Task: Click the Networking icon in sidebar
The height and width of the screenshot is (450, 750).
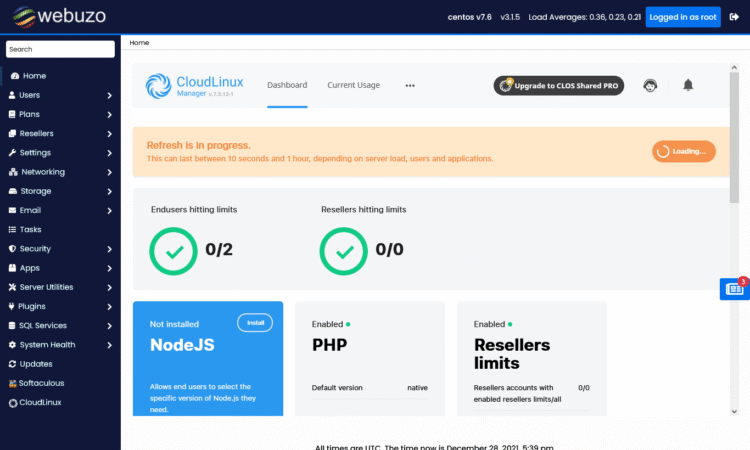Action: pyautogui.click(x=13, y=172)
